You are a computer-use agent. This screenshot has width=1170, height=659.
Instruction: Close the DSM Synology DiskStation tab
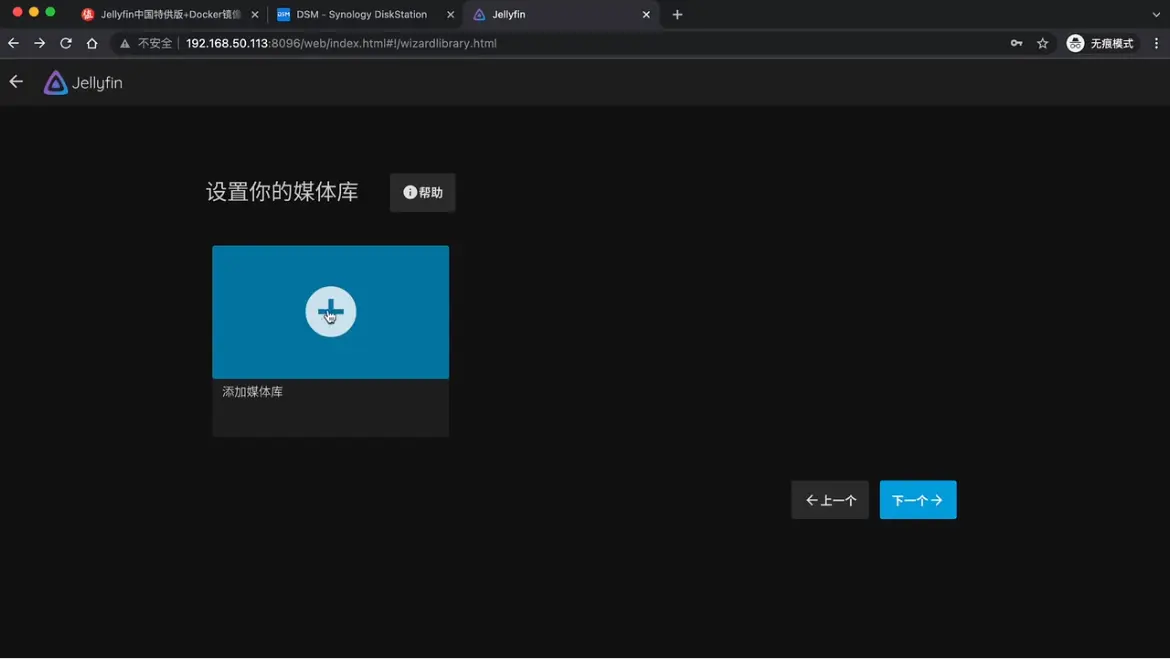point(450,15)
